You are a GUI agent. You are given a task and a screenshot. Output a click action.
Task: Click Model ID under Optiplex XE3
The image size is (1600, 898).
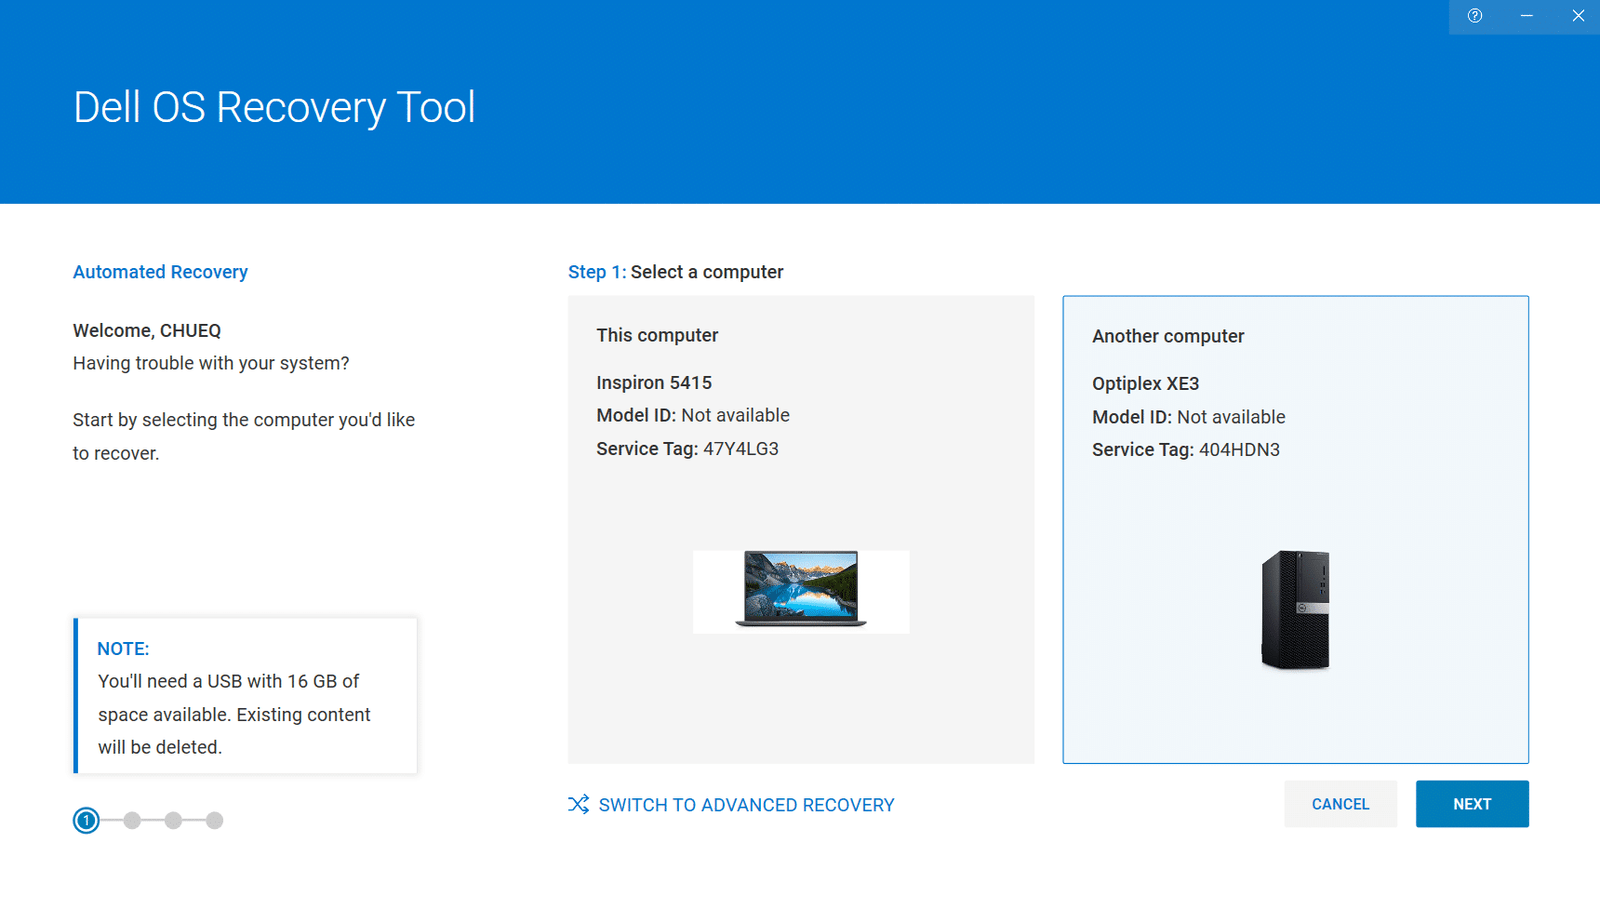[1188, 417]
